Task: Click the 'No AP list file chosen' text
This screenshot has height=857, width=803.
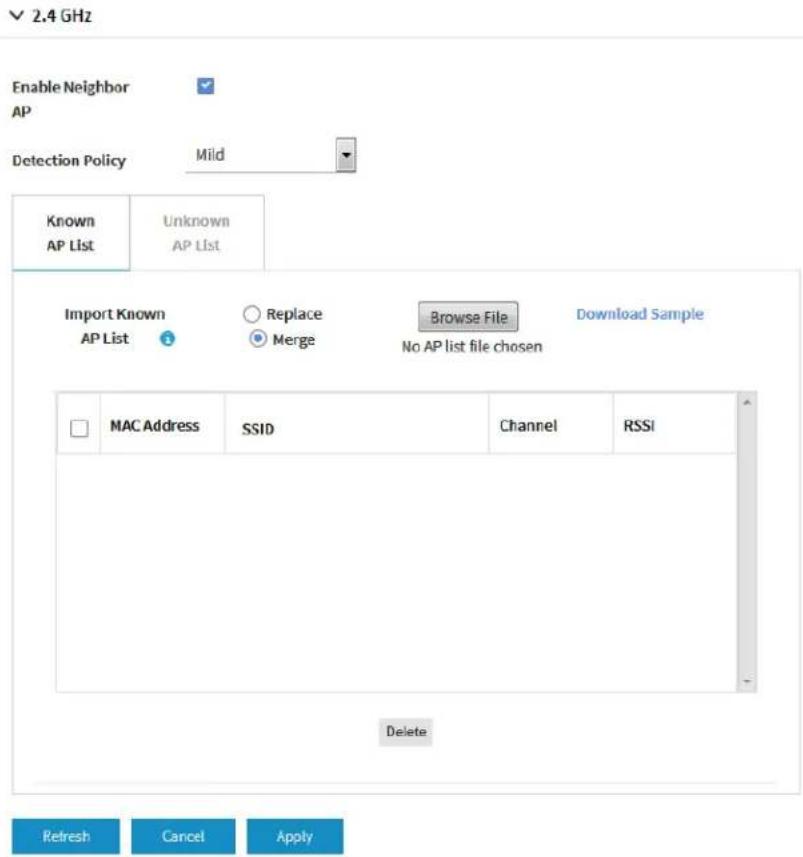Action: 472,347
